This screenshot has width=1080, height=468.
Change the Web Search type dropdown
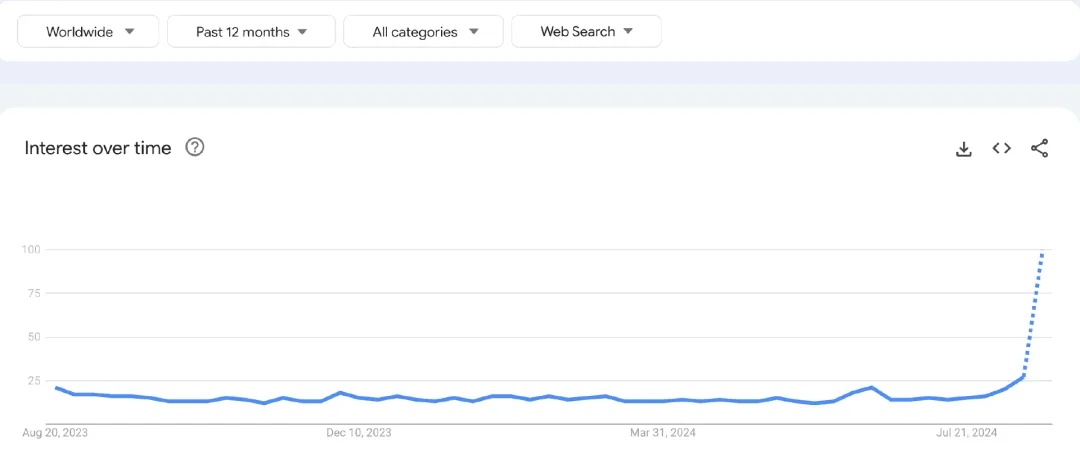(x=586, y=31)
